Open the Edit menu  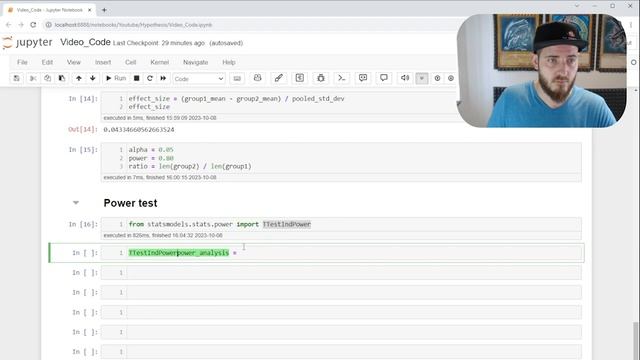47,62
